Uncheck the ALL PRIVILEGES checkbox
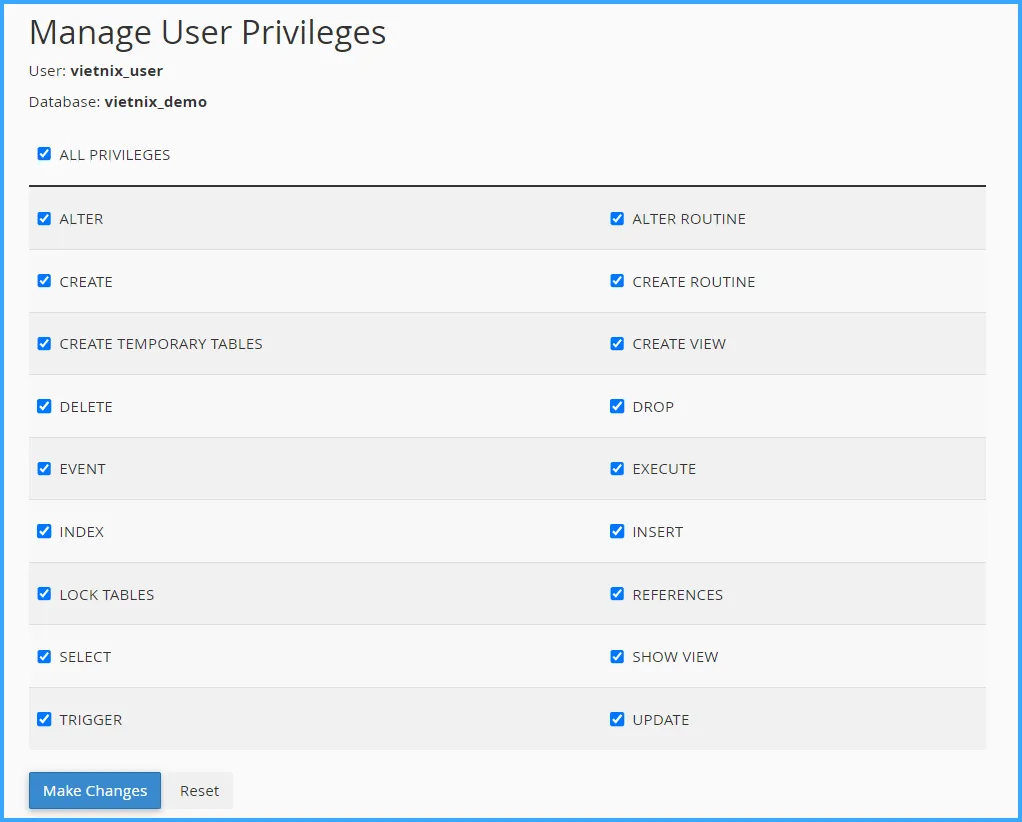 [44, 154]
